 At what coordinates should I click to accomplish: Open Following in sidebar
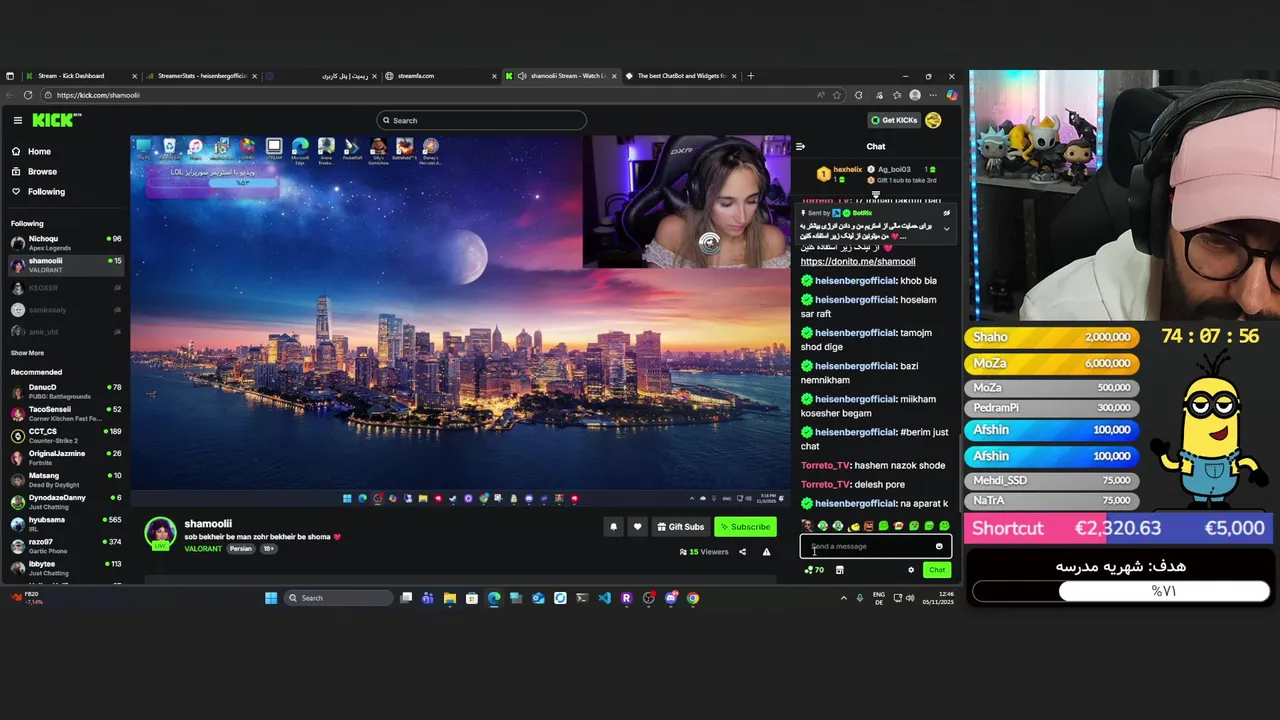[x=38, y=191]
